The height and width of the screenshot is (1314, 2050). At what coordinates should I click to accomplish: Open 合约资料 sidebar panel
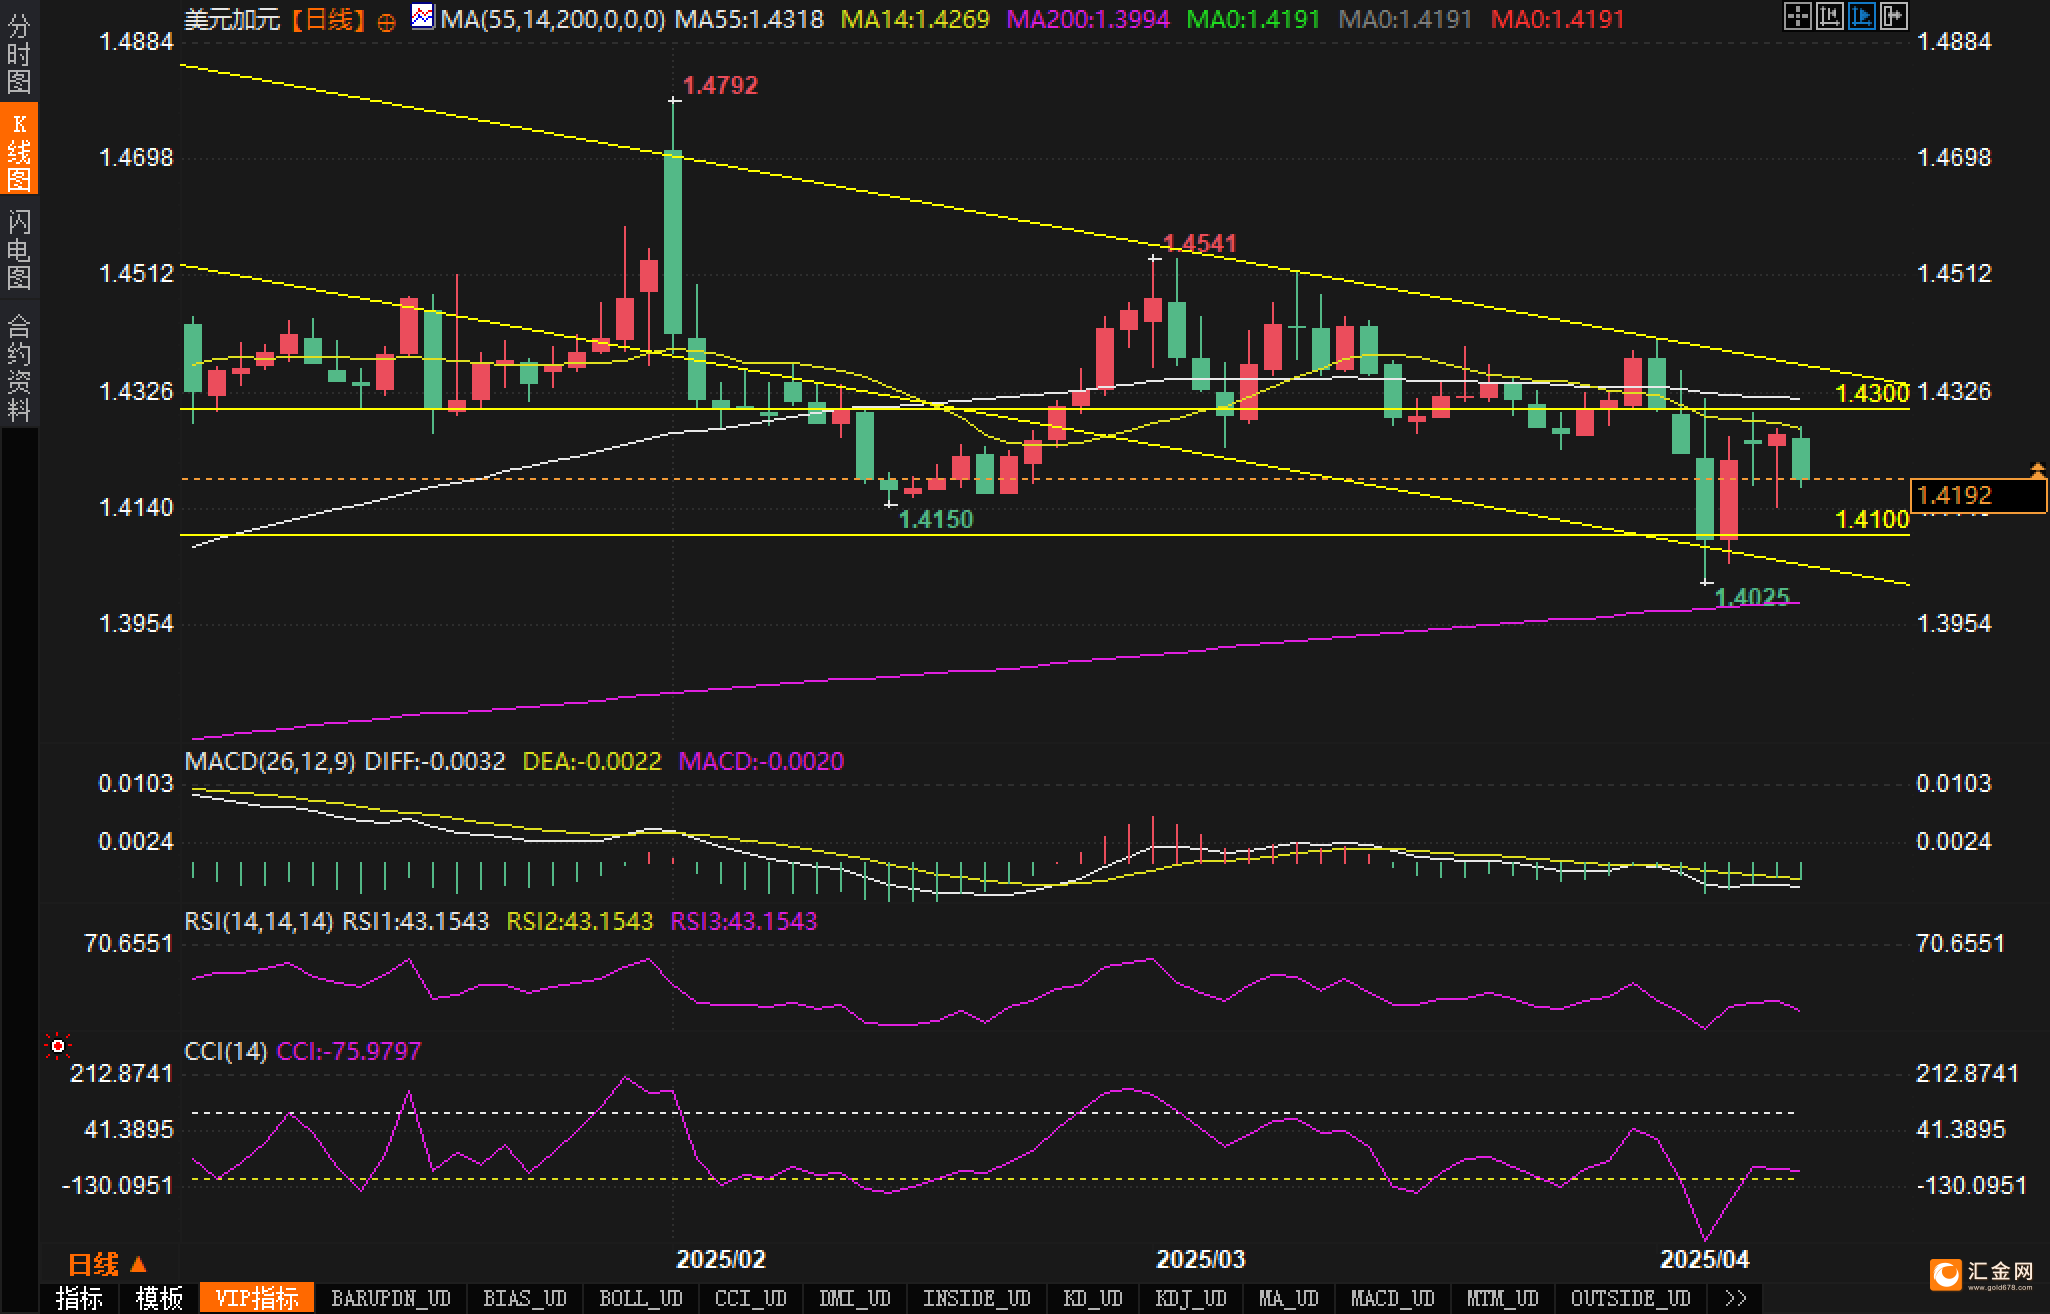pos(19,366)
